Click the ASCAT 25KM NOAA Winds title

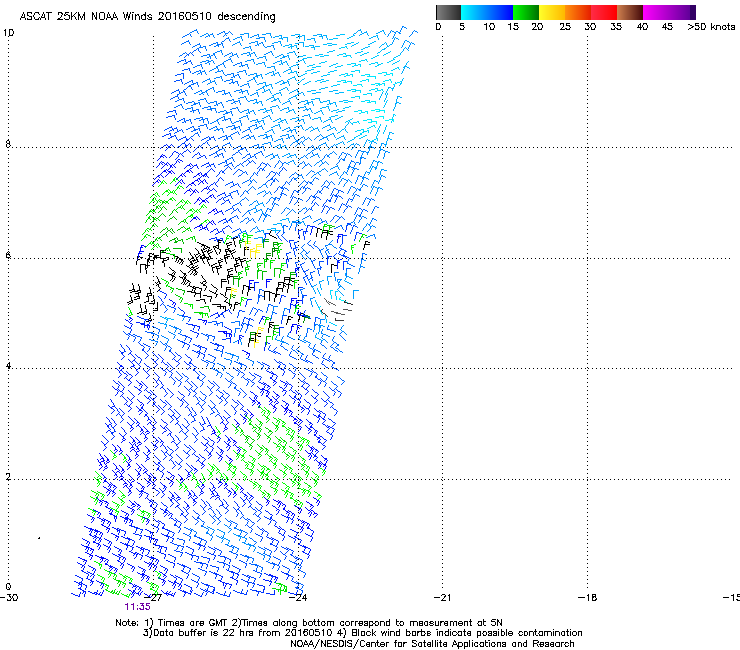tap(147, 16)
